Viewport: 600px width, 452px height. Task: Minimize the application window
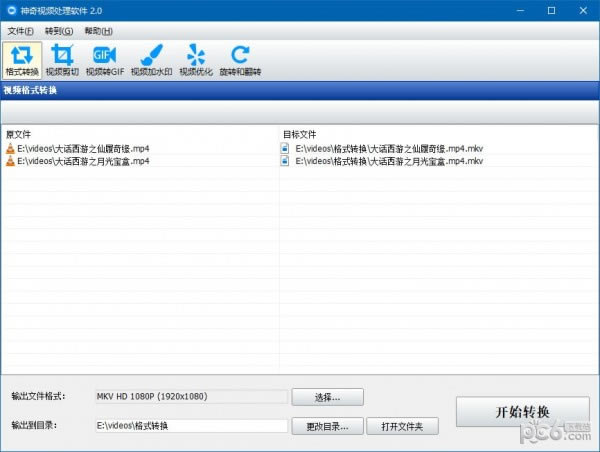tap(520, 10)
